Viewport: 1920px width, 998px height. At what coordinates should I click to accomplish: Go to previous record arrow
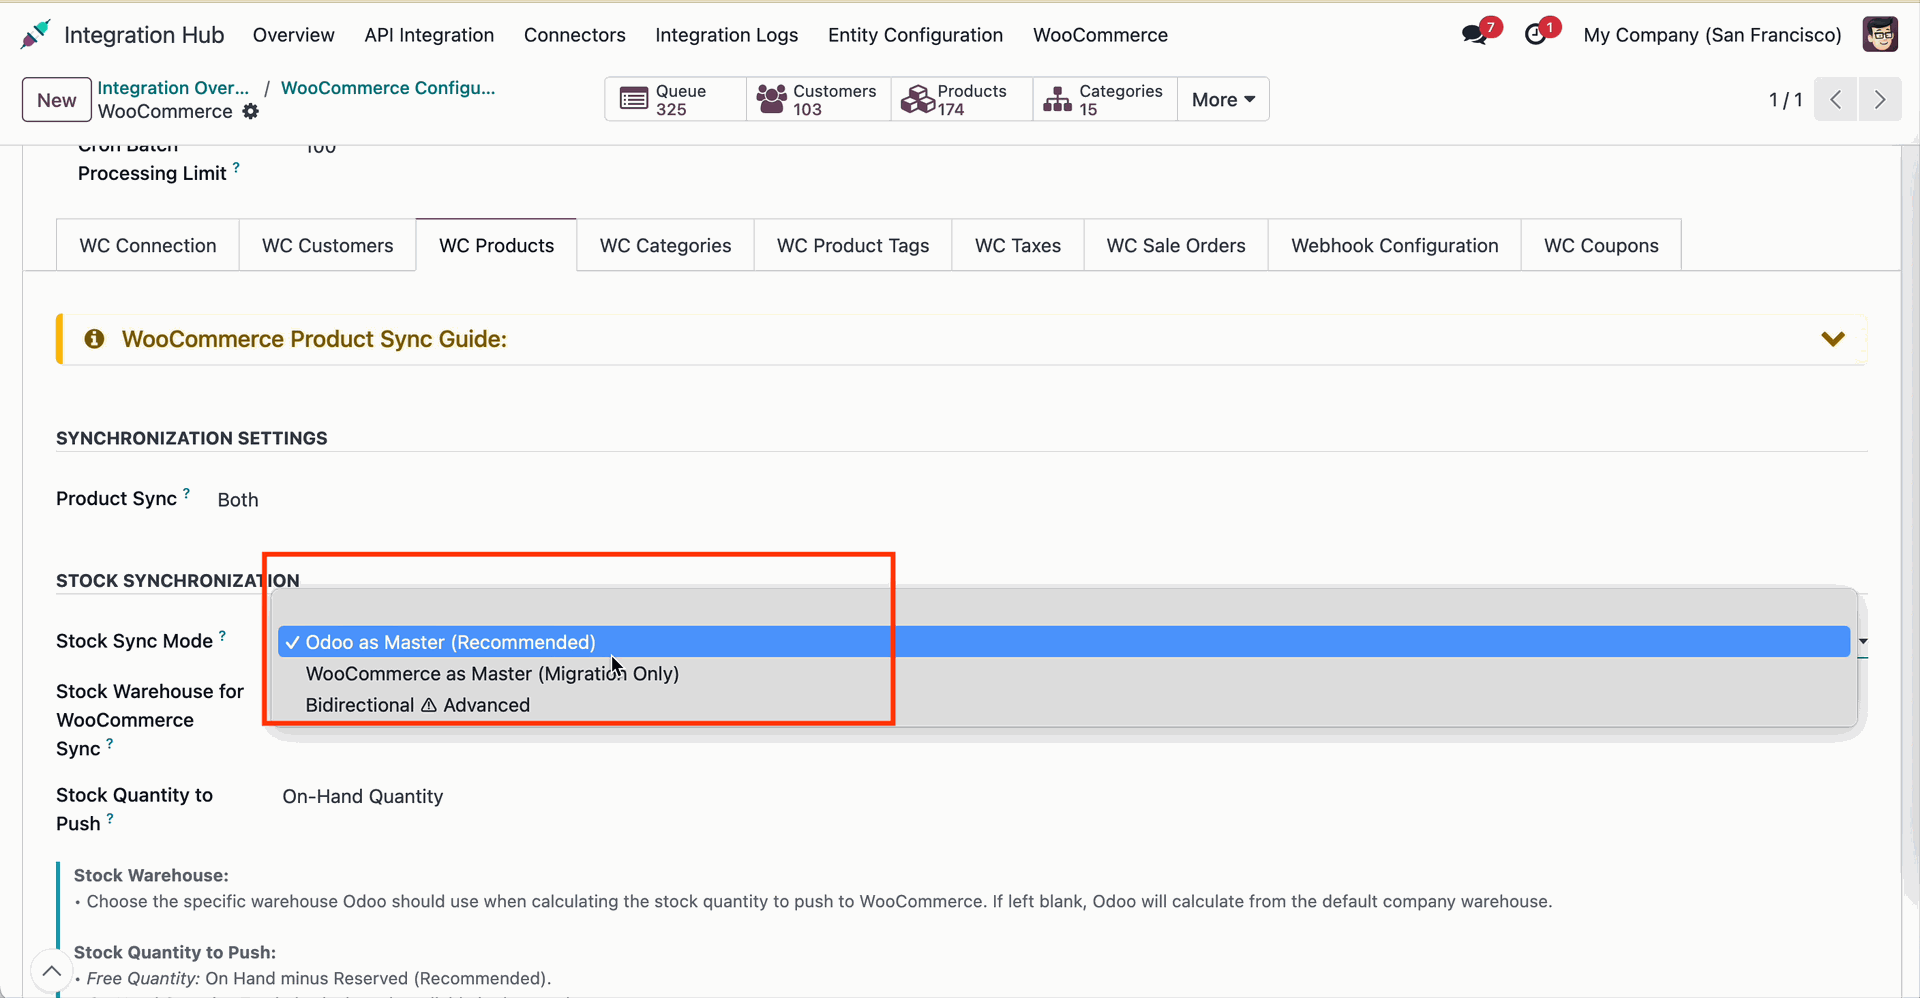coord(1835,100)
